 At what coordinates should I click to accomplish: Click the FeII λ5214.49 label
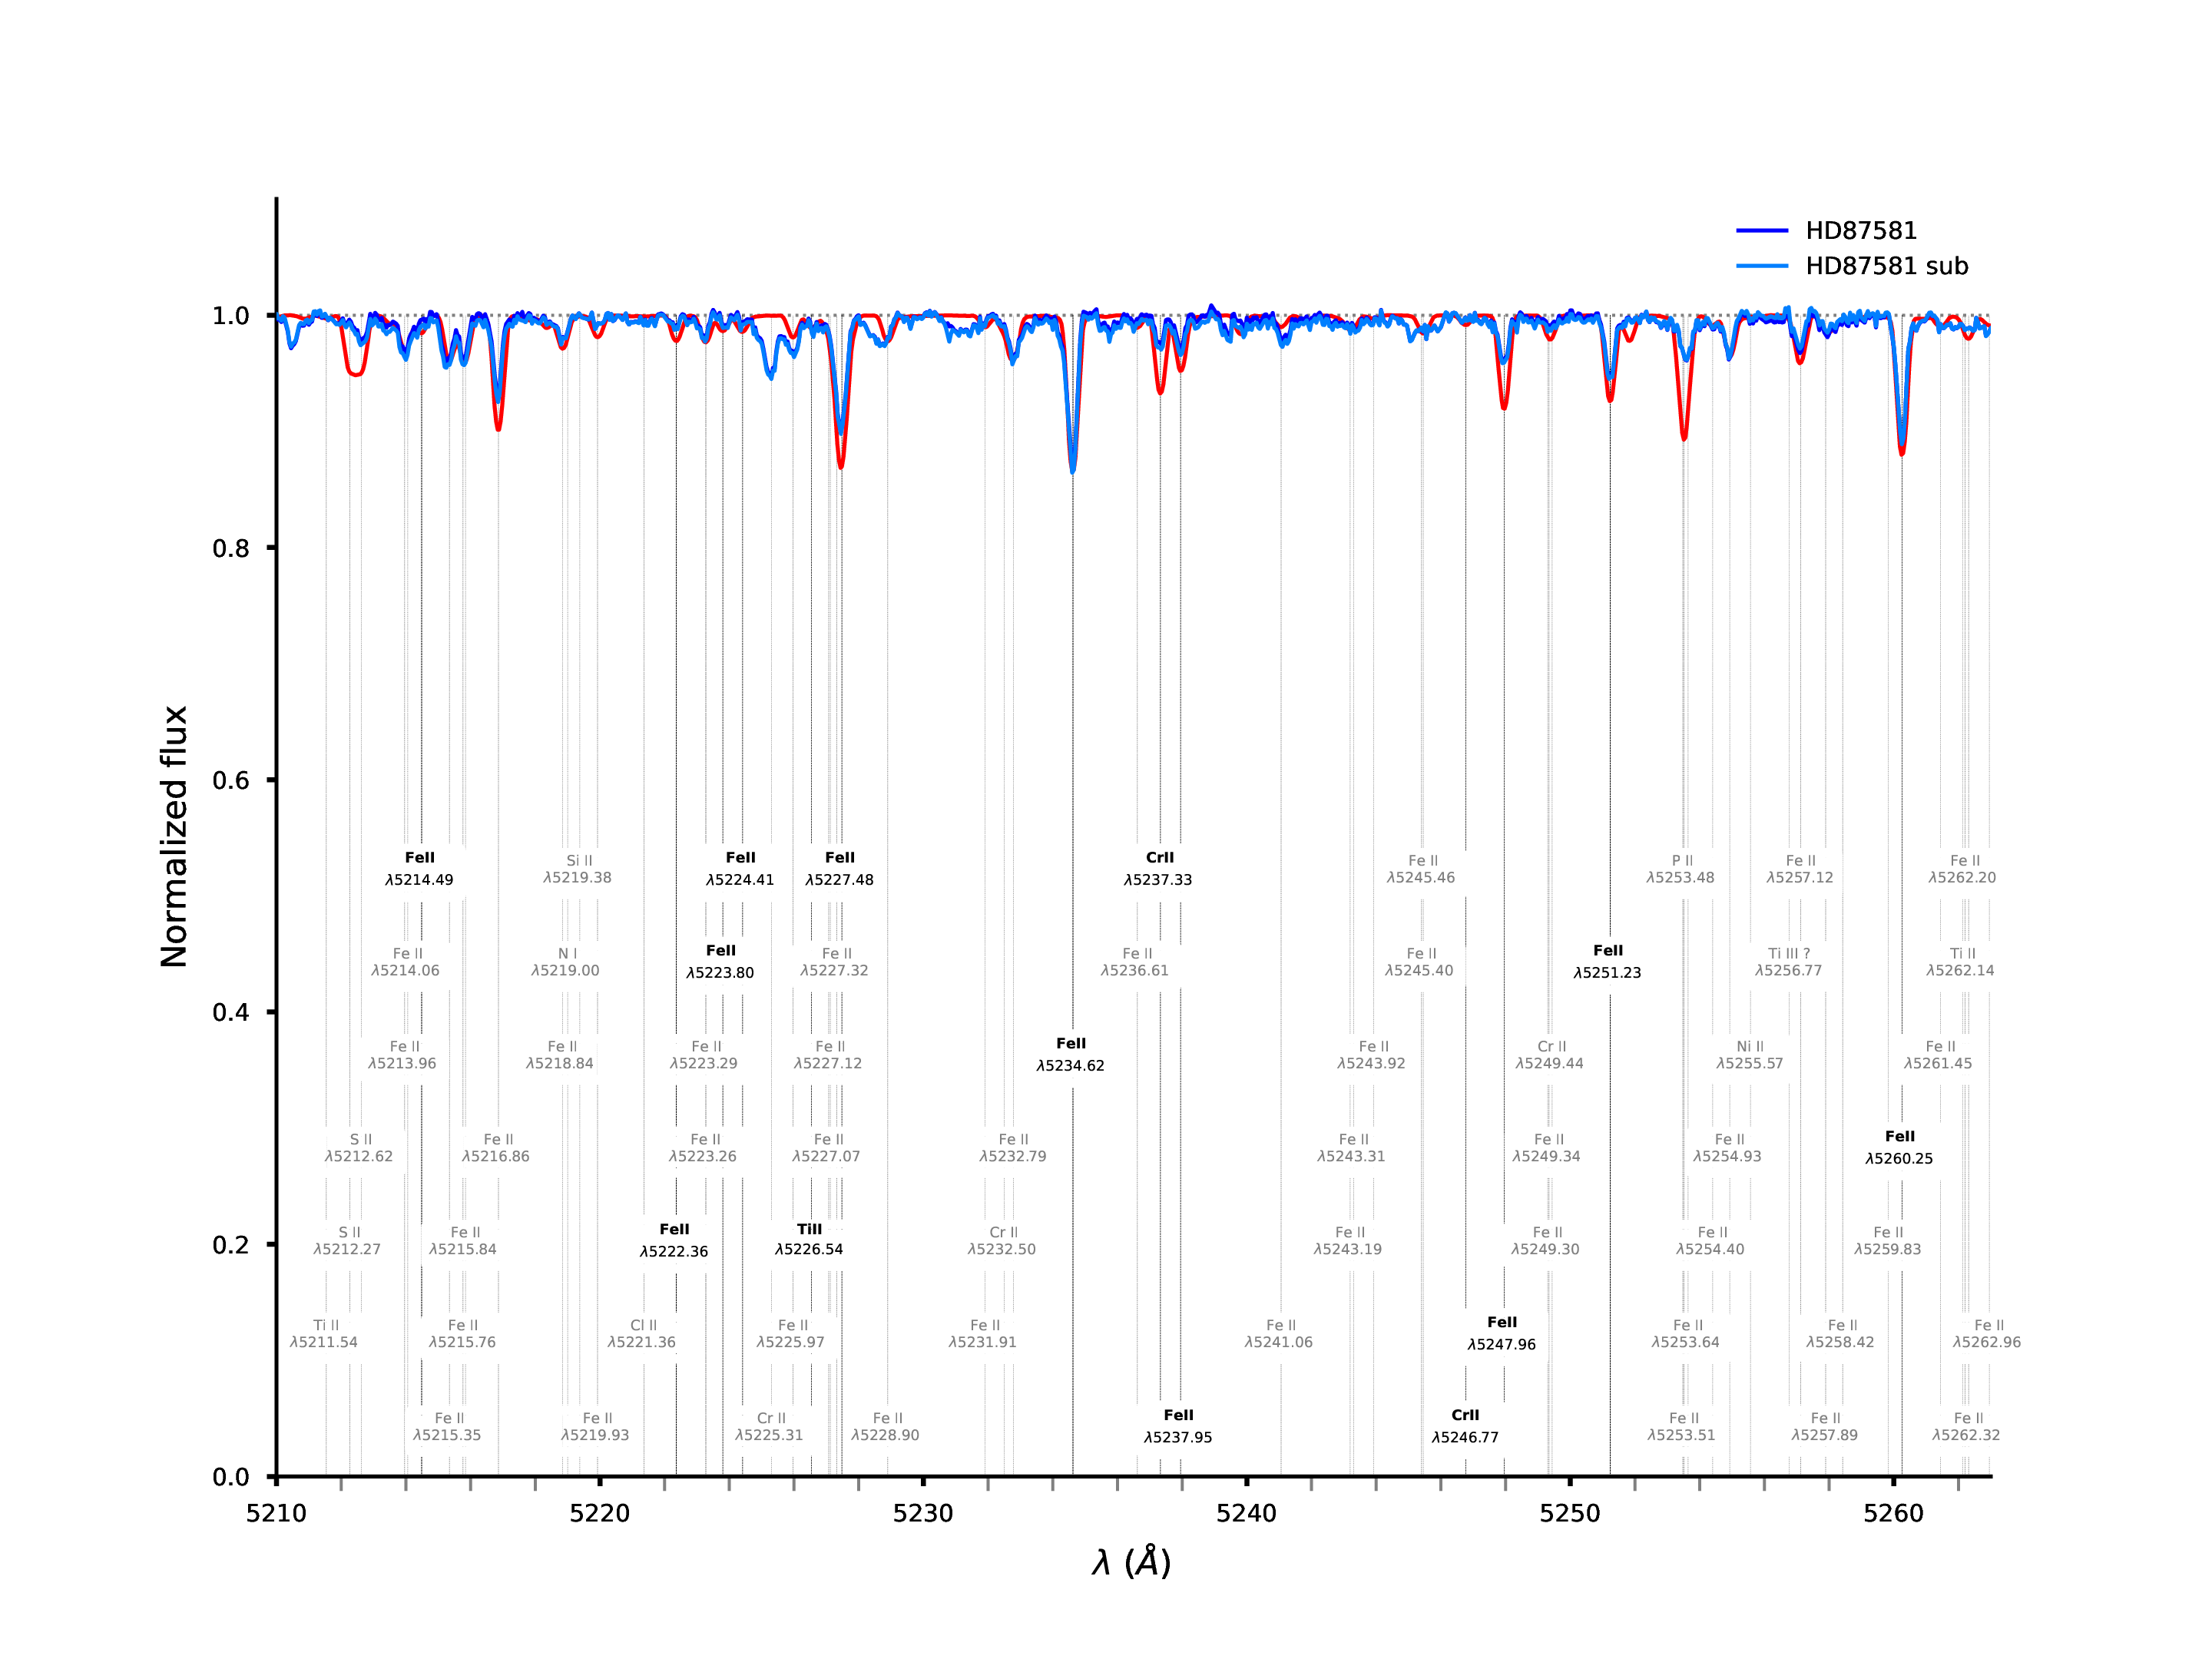[419, 869]
